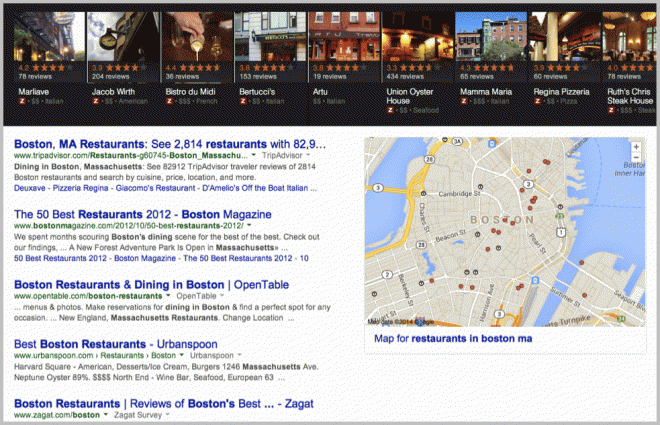Click the Bistro du Midi restaurant photo

click(x=197, y=37)
